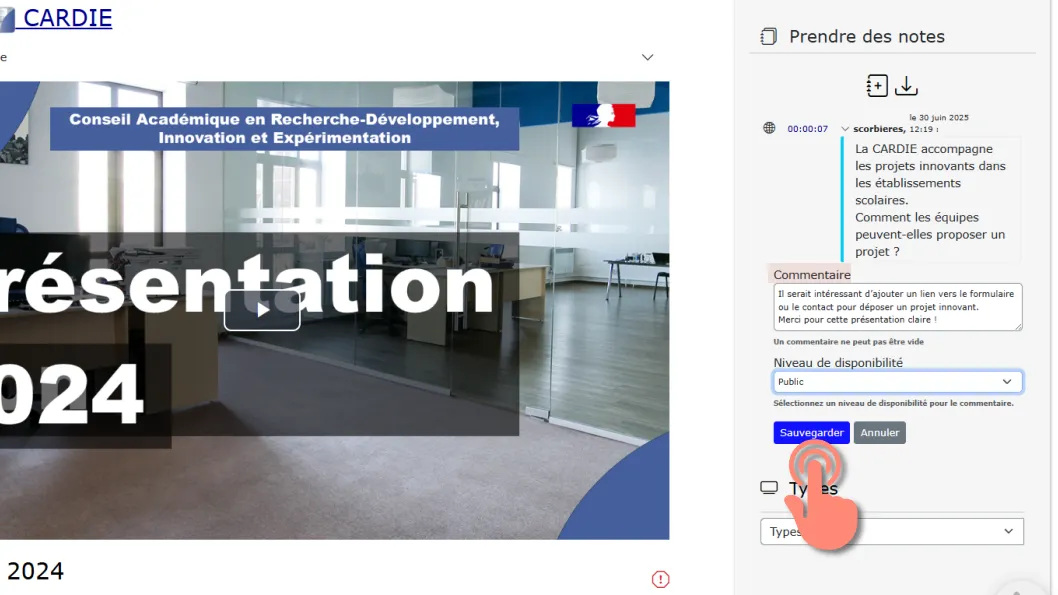Click the 'Niveau de disponibilité' label

click(x=837, y=363)
